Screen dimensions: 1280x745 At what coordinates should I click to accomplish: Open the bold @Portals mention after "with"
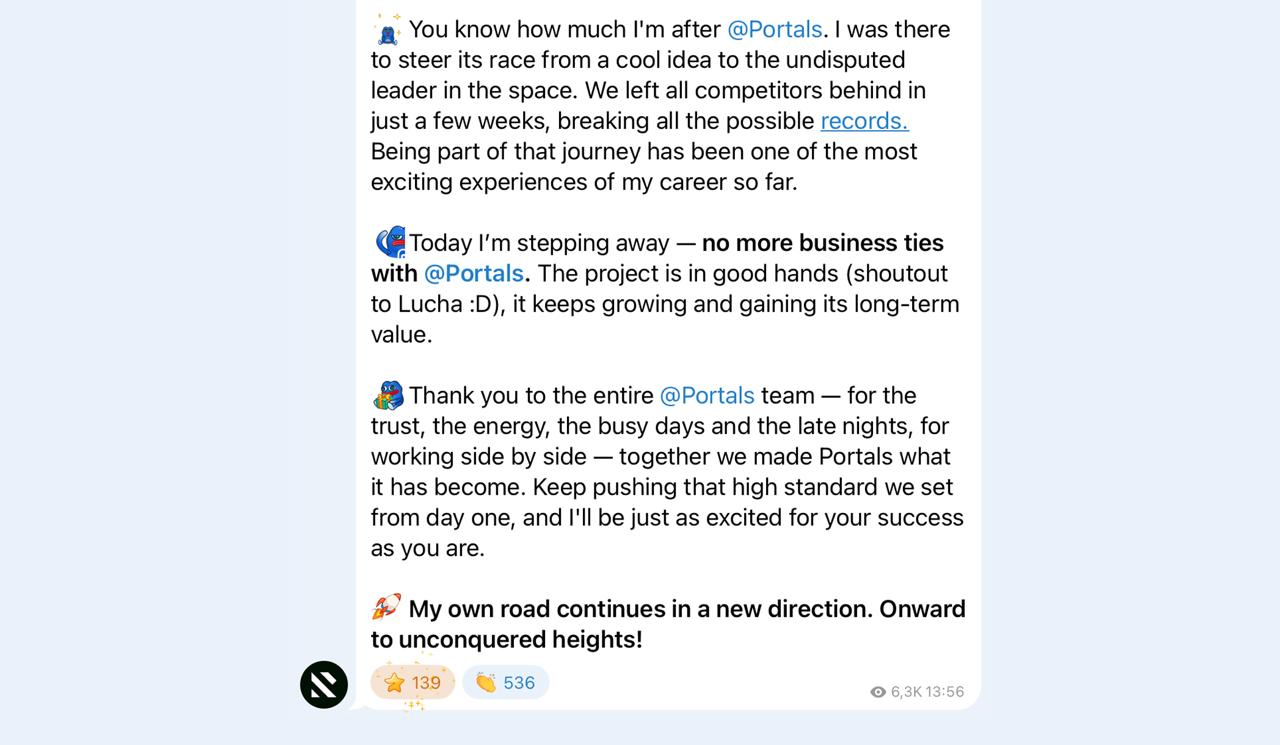(x=474, y=274)
